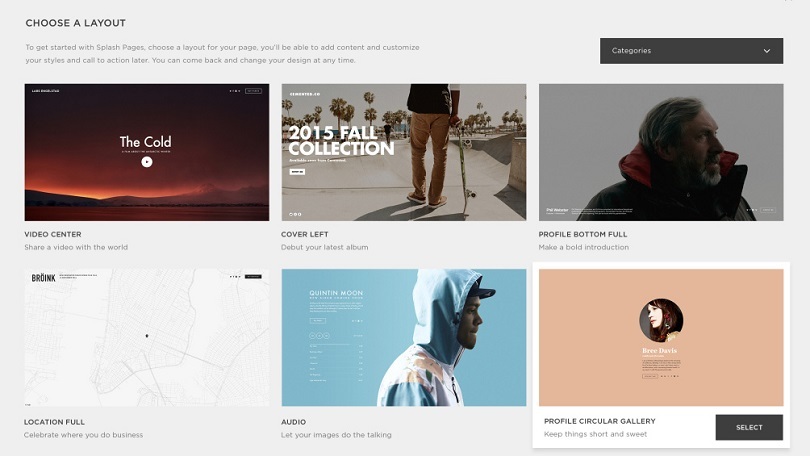Click the COVER LEFT title label
The height and width of the screenshot is (456, 810).
(x=304, y=234)
